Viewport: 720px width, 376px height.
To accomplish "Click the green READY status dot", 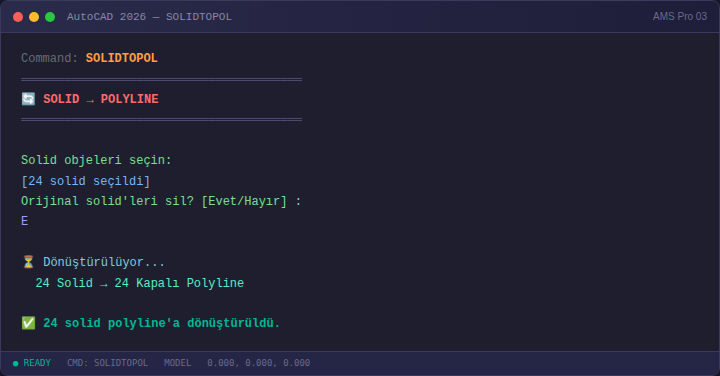I will 16,364.
